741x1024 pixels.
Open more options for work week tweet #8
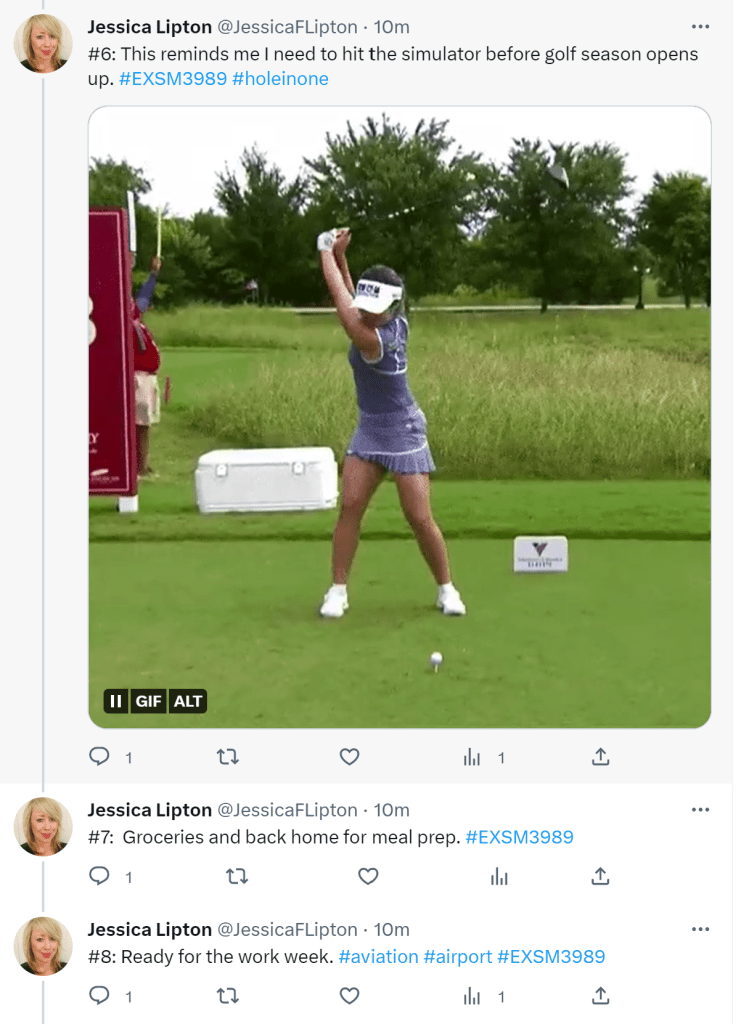tap(700, 929)
